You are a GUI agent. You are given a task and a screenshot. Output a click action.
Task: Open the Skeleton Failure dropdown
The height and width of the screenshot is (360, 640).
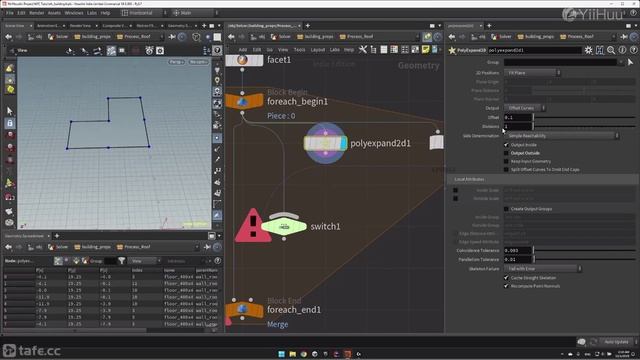click(543, 269)
